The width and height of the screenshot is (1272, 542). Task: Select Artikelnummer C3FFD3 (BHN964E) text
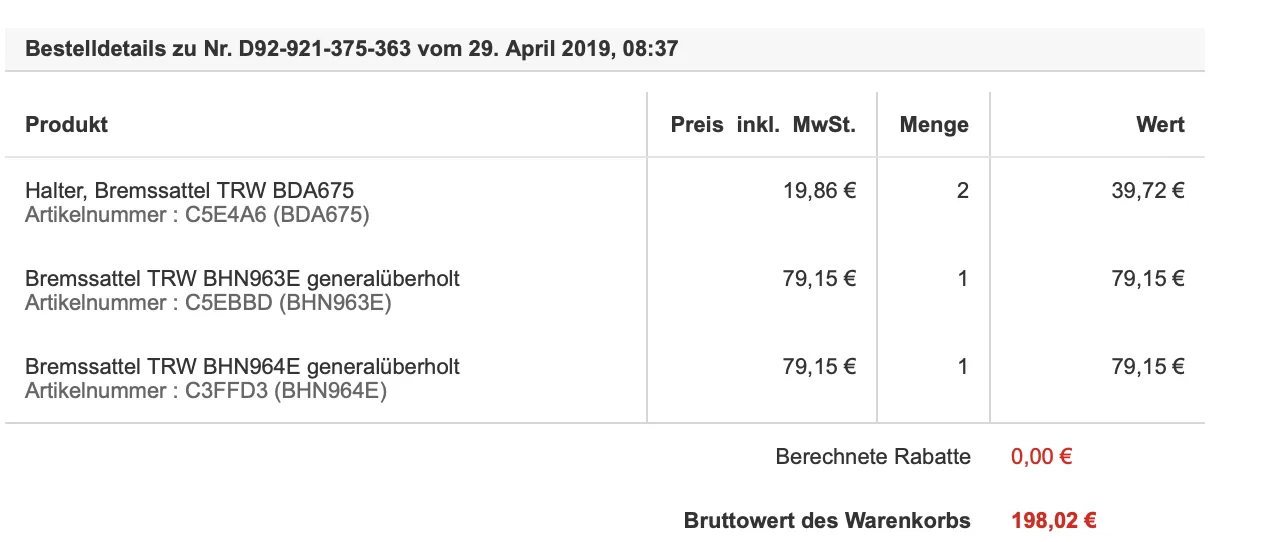(x=206, y=391)
